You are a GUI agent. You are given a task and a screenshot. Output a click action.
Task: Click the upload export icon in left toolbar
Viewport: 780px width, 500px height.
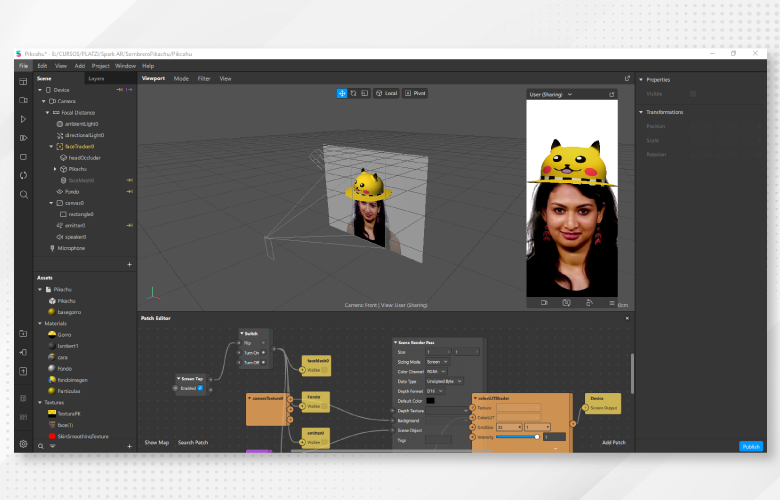point(23,371)
